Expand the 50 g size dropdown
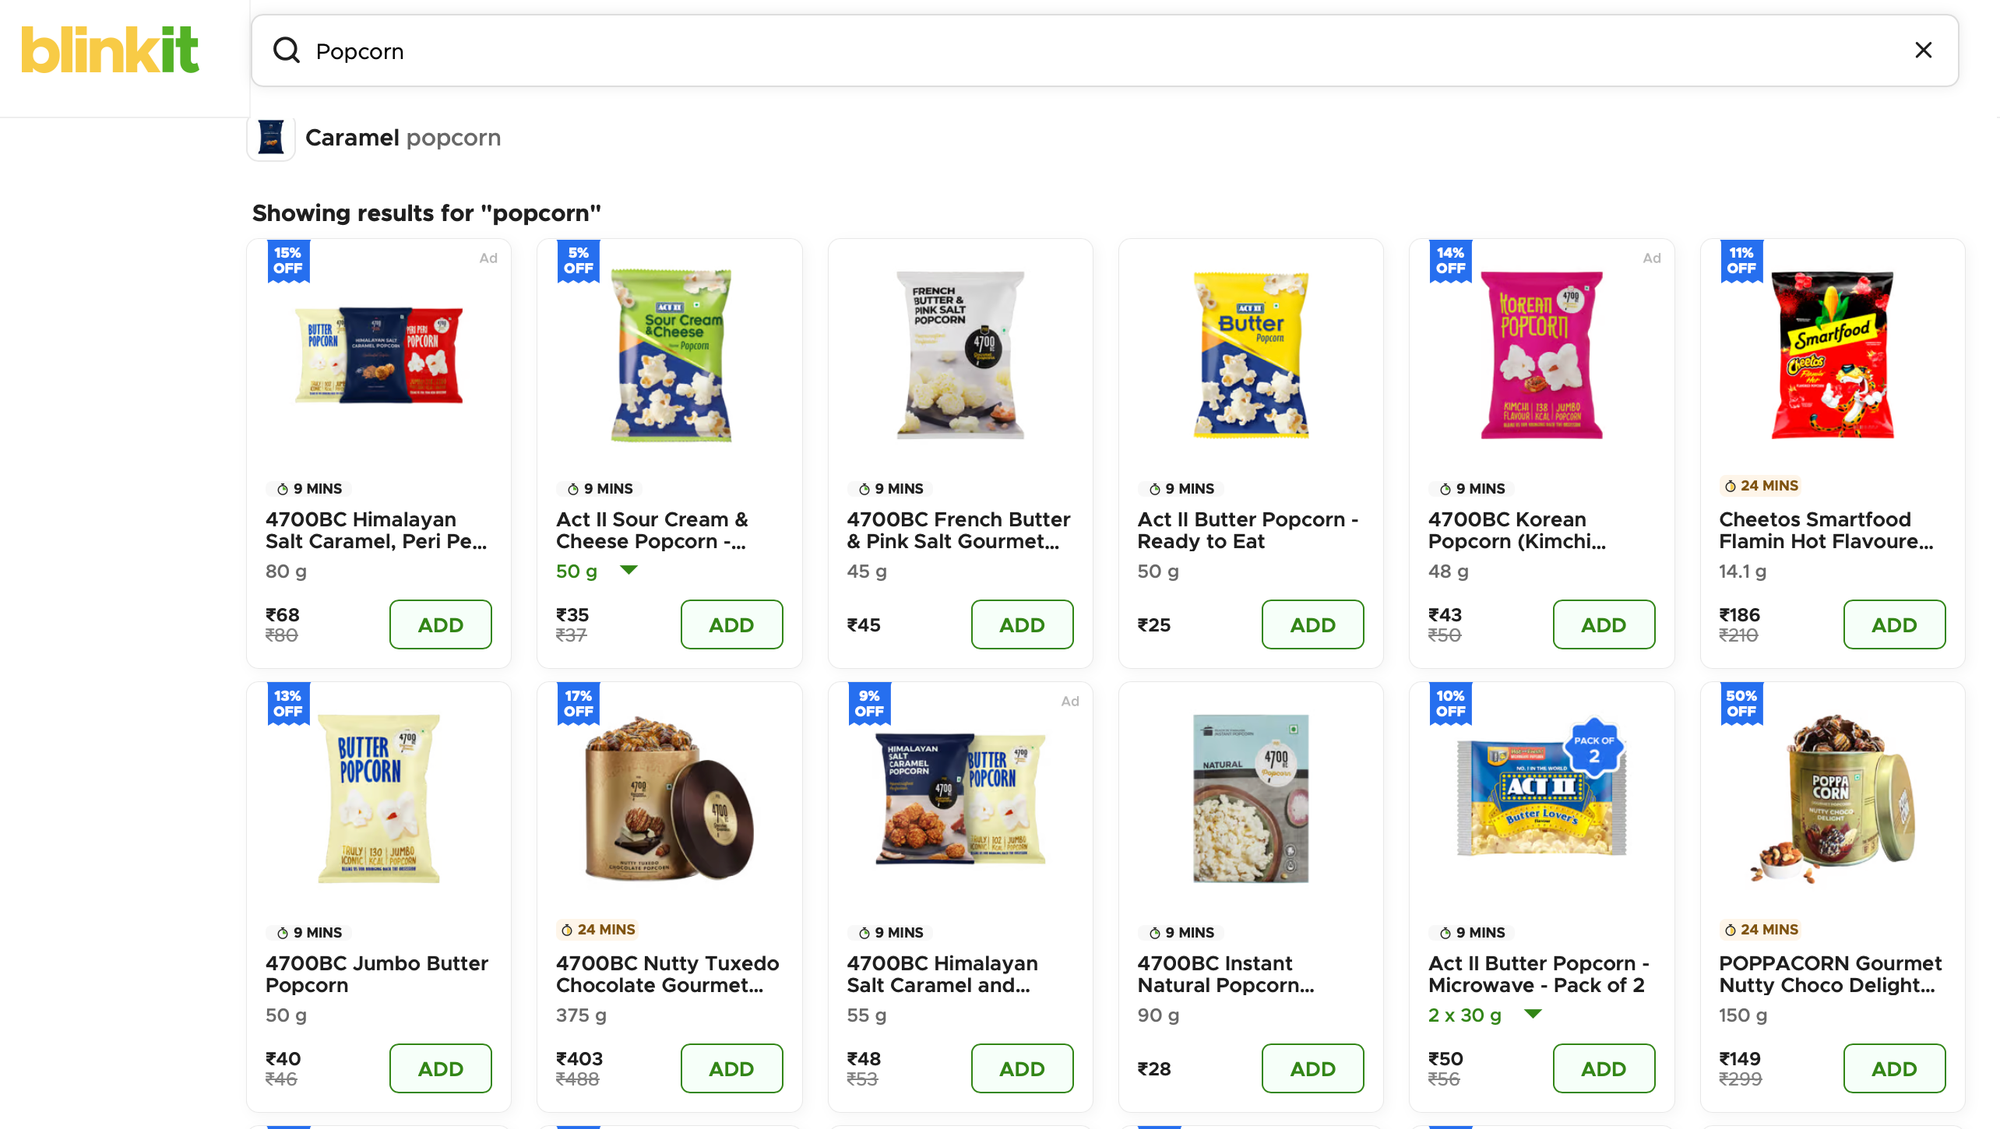The height and width of the screenshot is (1129, 2000). point(628,570)
